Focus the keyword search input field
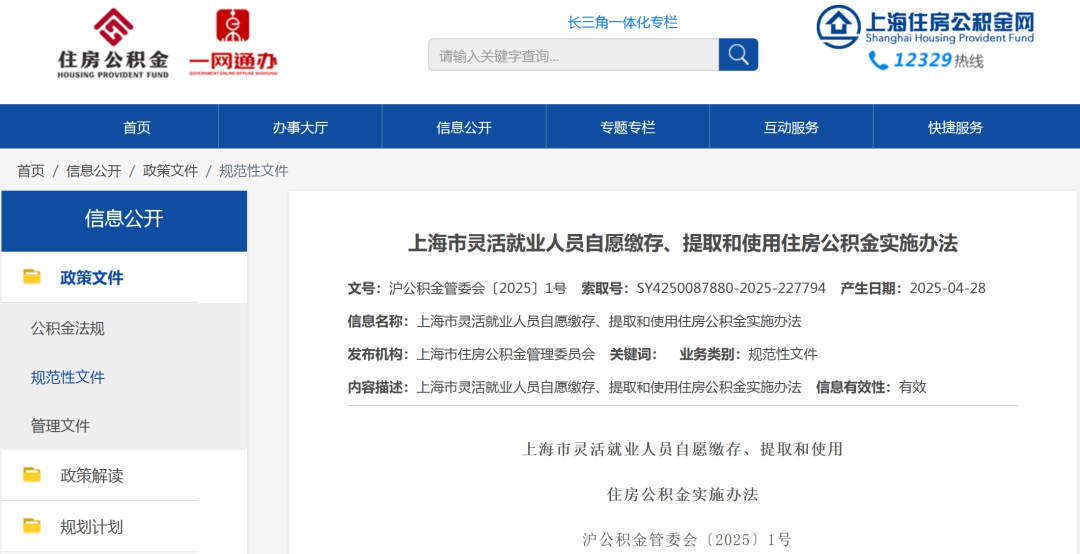Image resolution: width=1080 pixels, height=554 pixels. point(573,55)
